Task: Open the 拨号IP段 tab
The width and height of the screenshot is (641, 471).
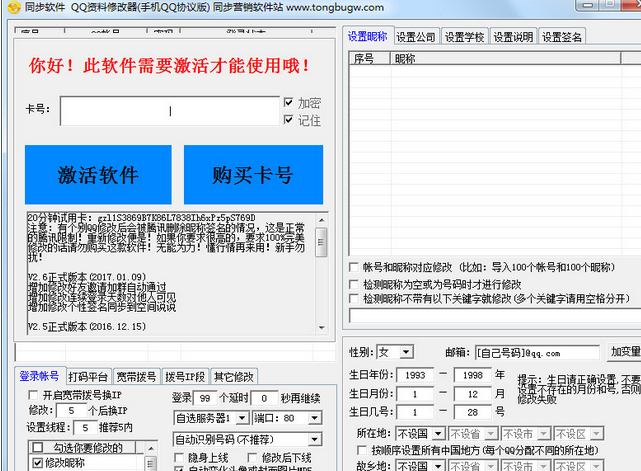Action: 185,377
